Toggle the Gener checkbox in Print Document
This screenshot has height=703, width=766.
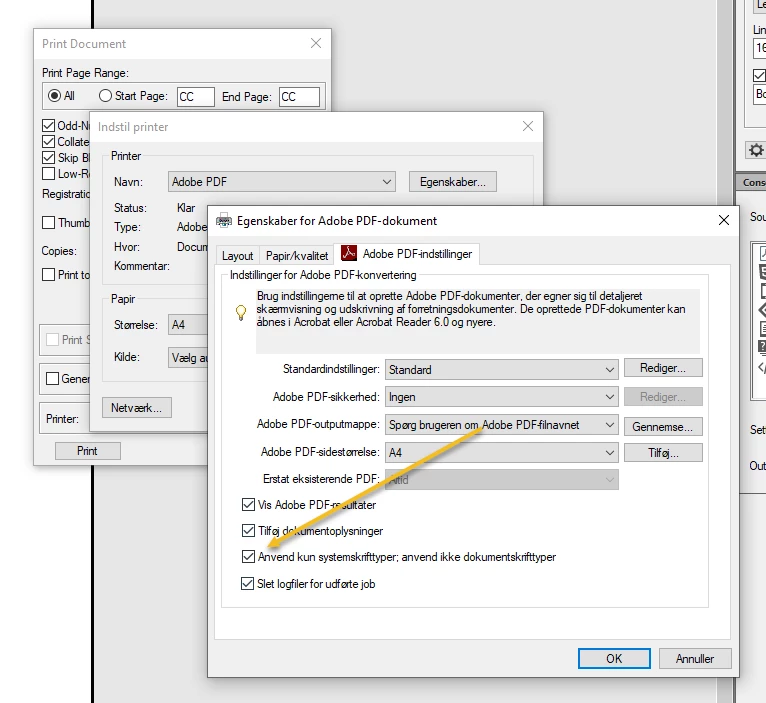(52, 379)
